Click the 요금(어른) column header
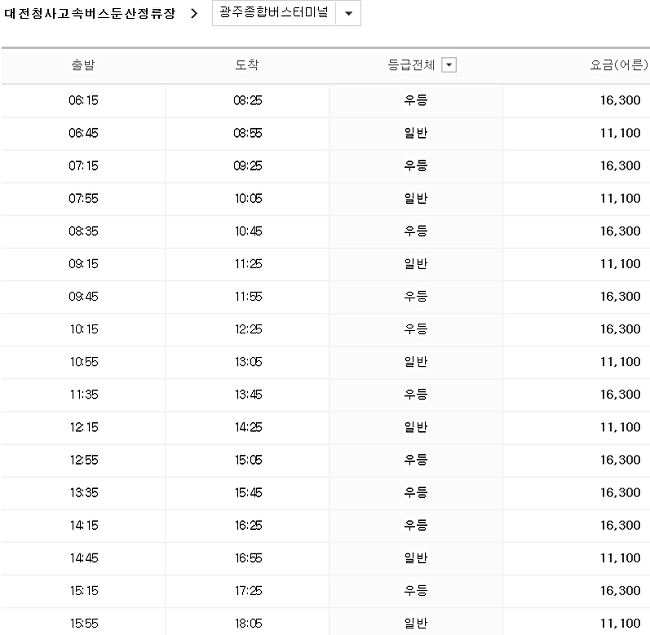Image resolution: width=650 pixels, height=635 pixels. pyautogui.click(x=619, y=65)
